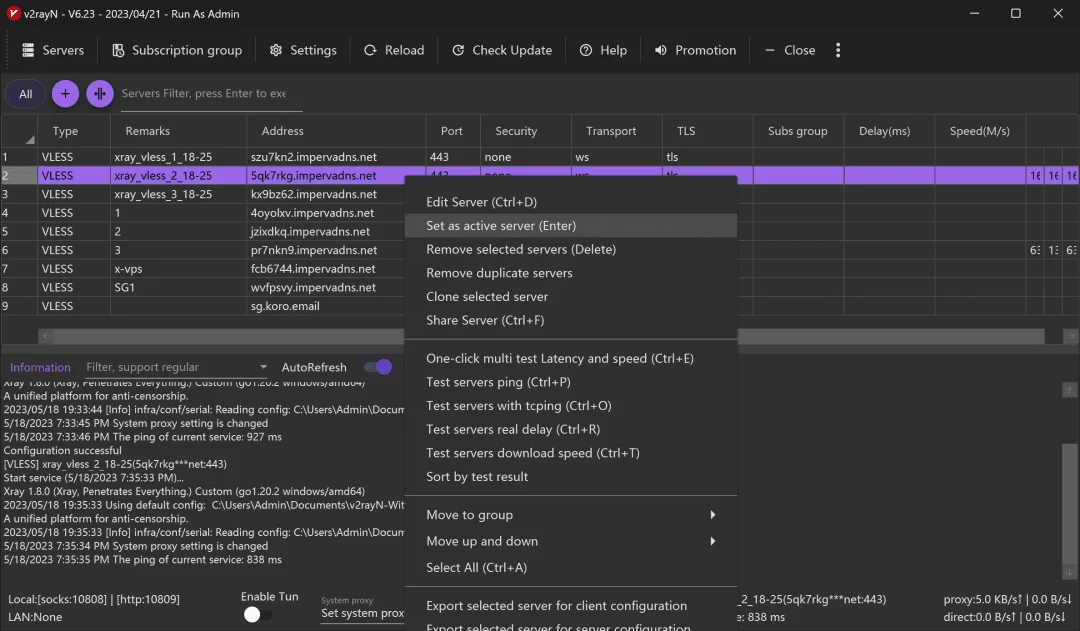Choose Set as active server (Enter)
The image size is (1080, 631).
pos(571,225)
